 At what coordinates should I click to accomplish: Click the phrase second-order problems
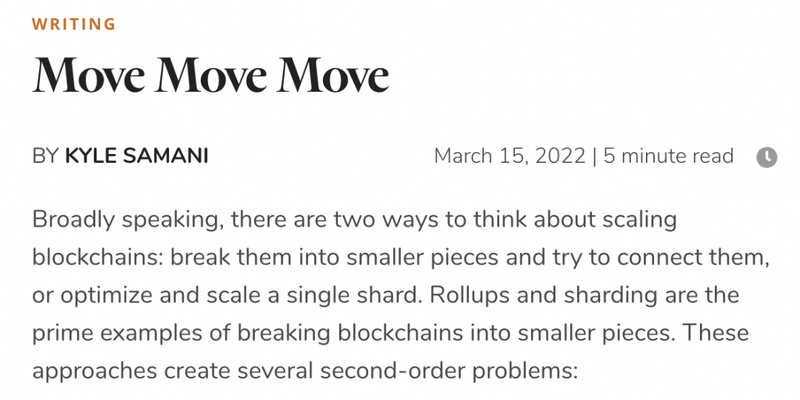[x=450, y=370]
